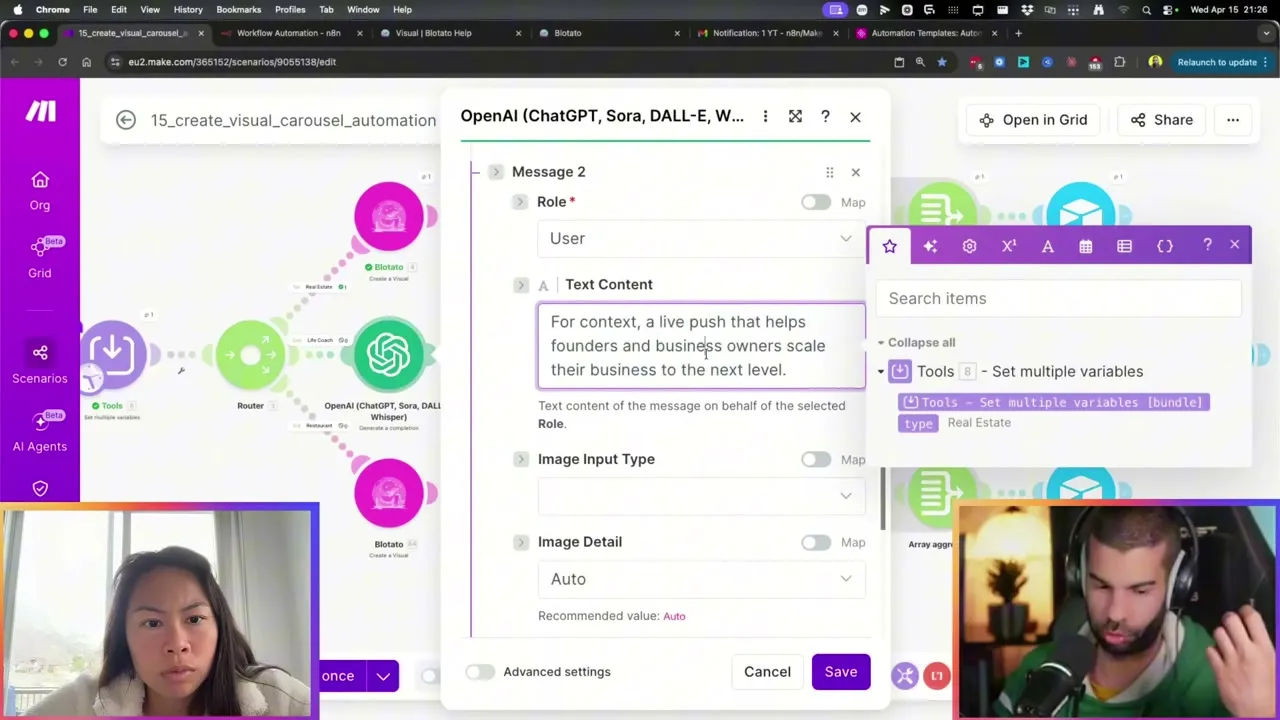Viewport: 1280px width, 720px height.
Task: Select the upper Blotato Create a Visual module
Action: 389,216
